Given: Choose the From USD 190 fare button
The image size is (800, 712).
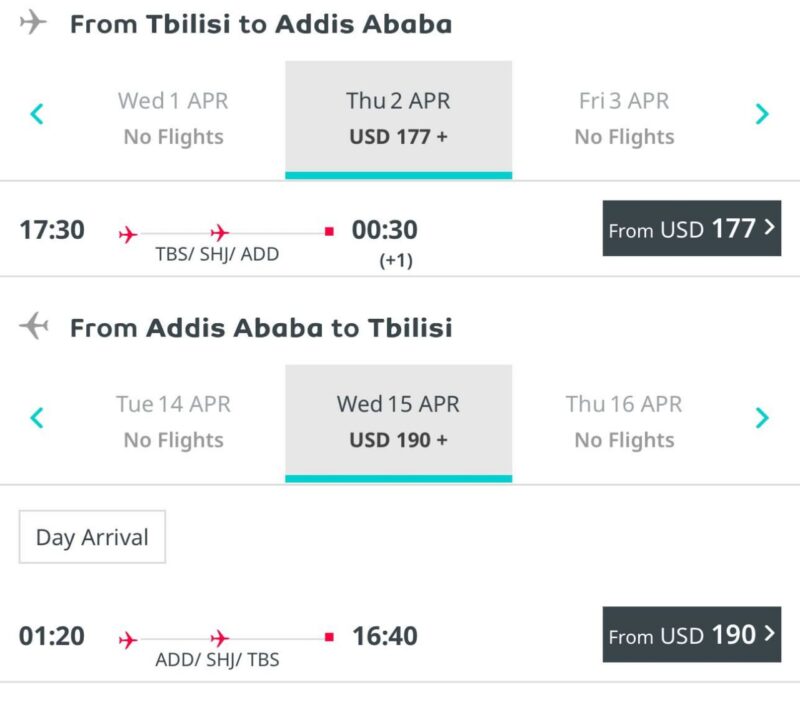Looking at the screenshot, I should (691, 635).
